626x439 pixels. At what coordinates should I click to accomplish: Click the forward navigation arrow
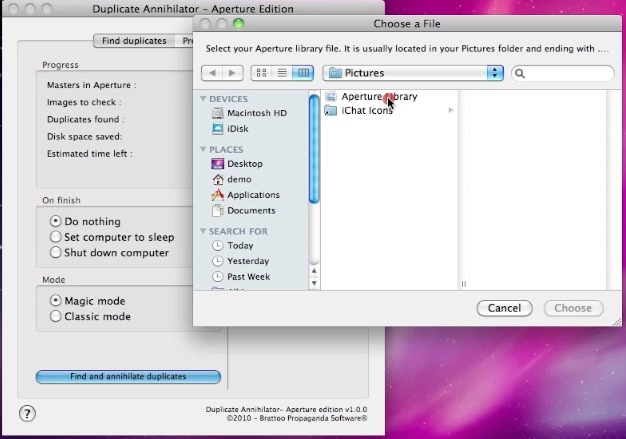tap(232, 73)
